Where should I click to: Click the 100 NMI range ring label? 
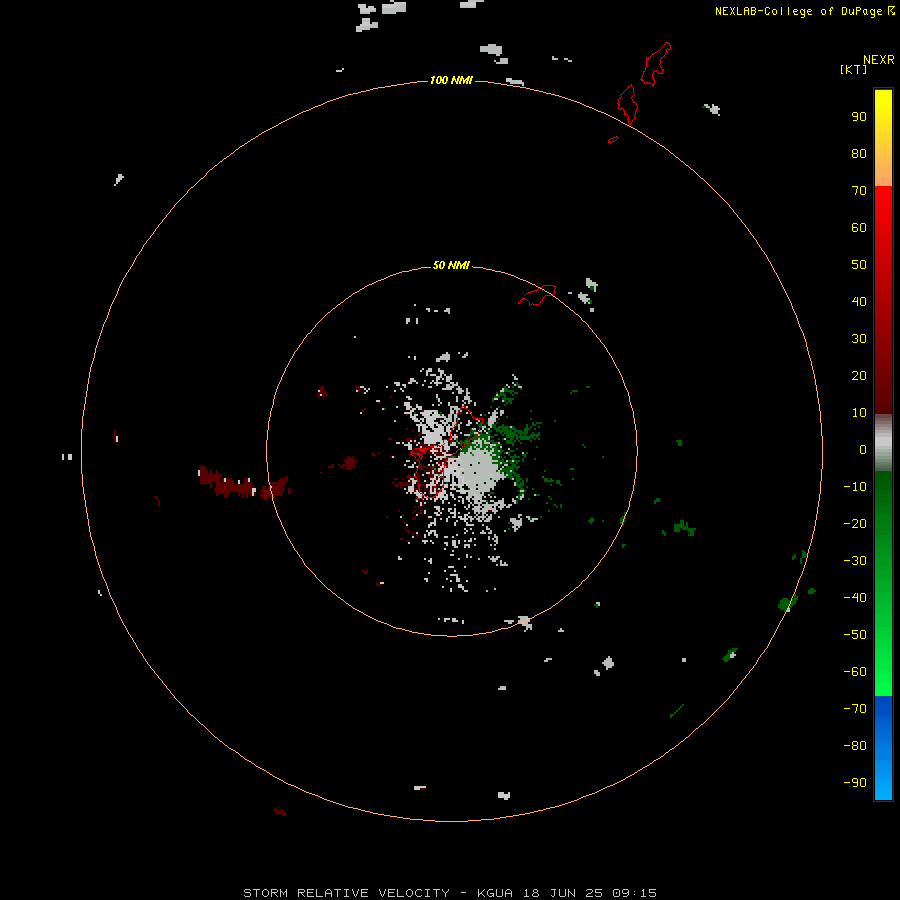451,80
